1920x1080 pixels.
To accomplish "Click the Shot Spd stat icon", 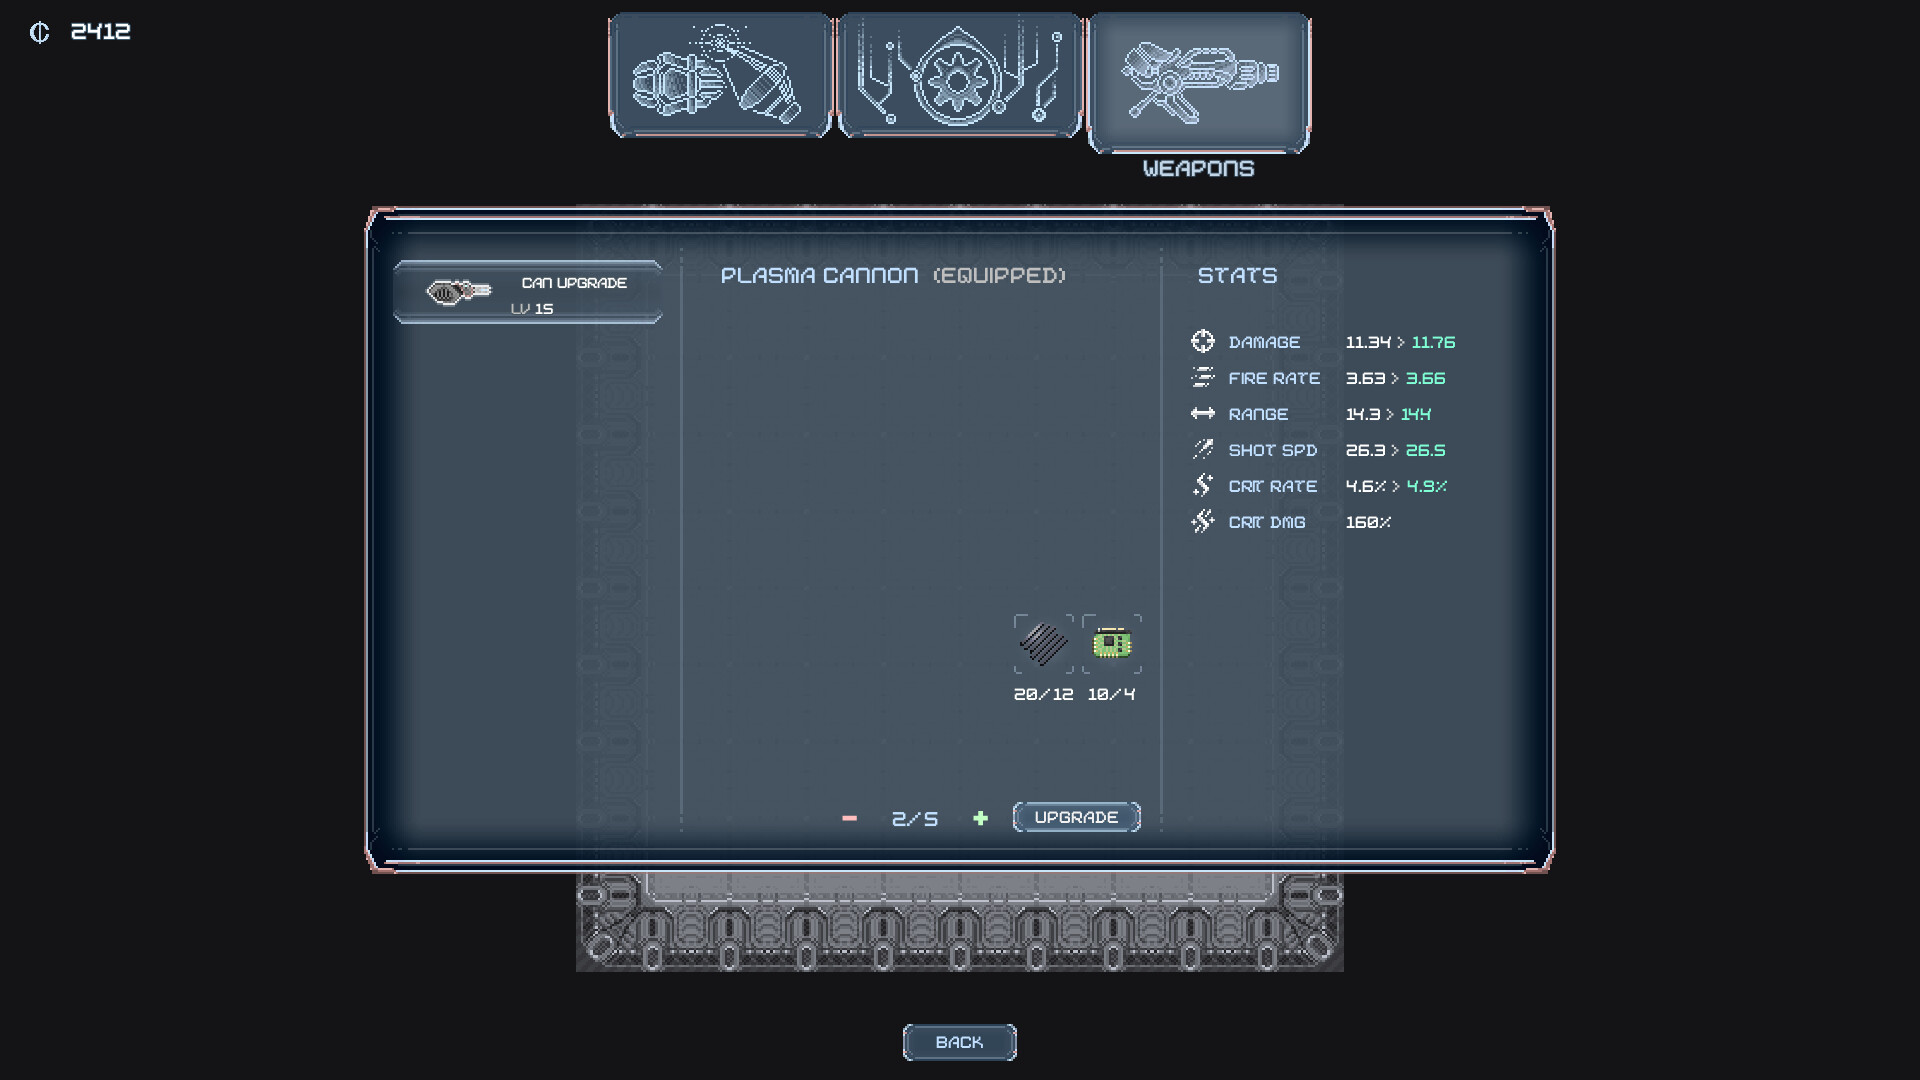I will [x=1203, y=449].
